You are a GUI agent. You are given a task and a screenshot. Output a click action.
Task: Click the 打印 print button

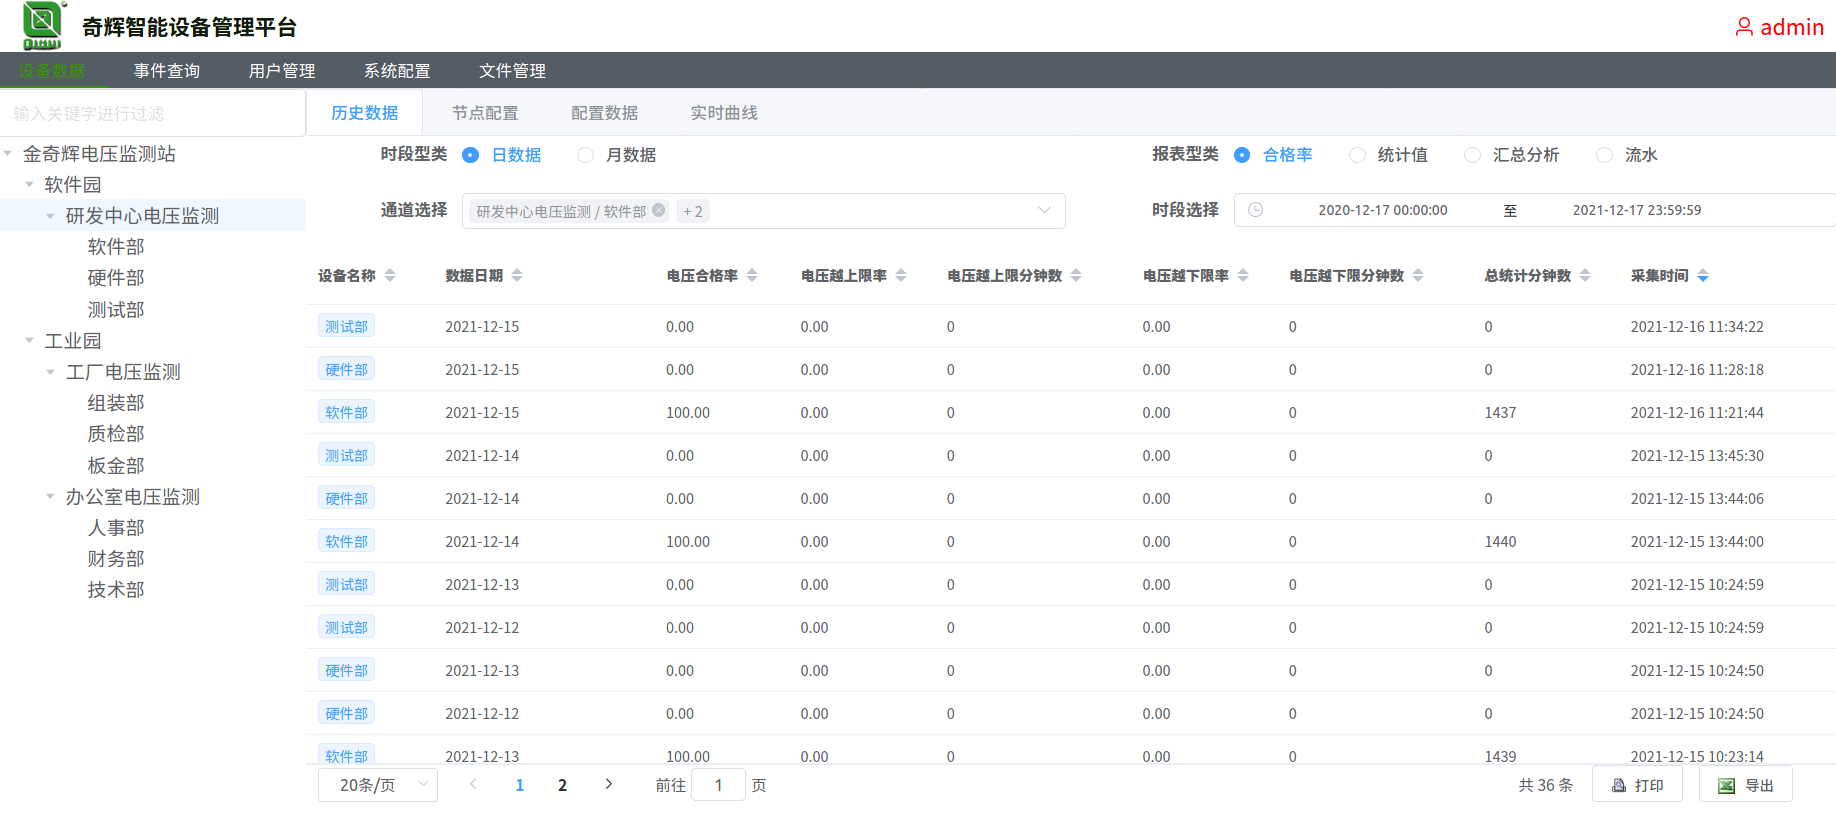pyautogui.click(x=1638, y=785)
